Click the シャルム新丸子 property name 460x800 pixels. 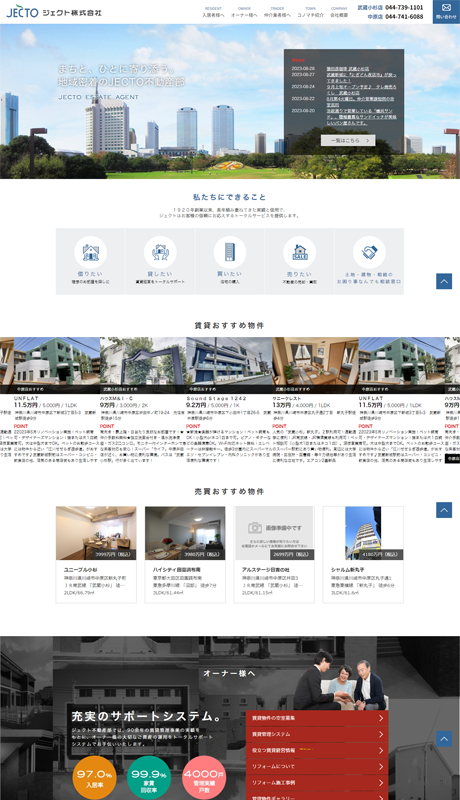(x=347, y=569)
